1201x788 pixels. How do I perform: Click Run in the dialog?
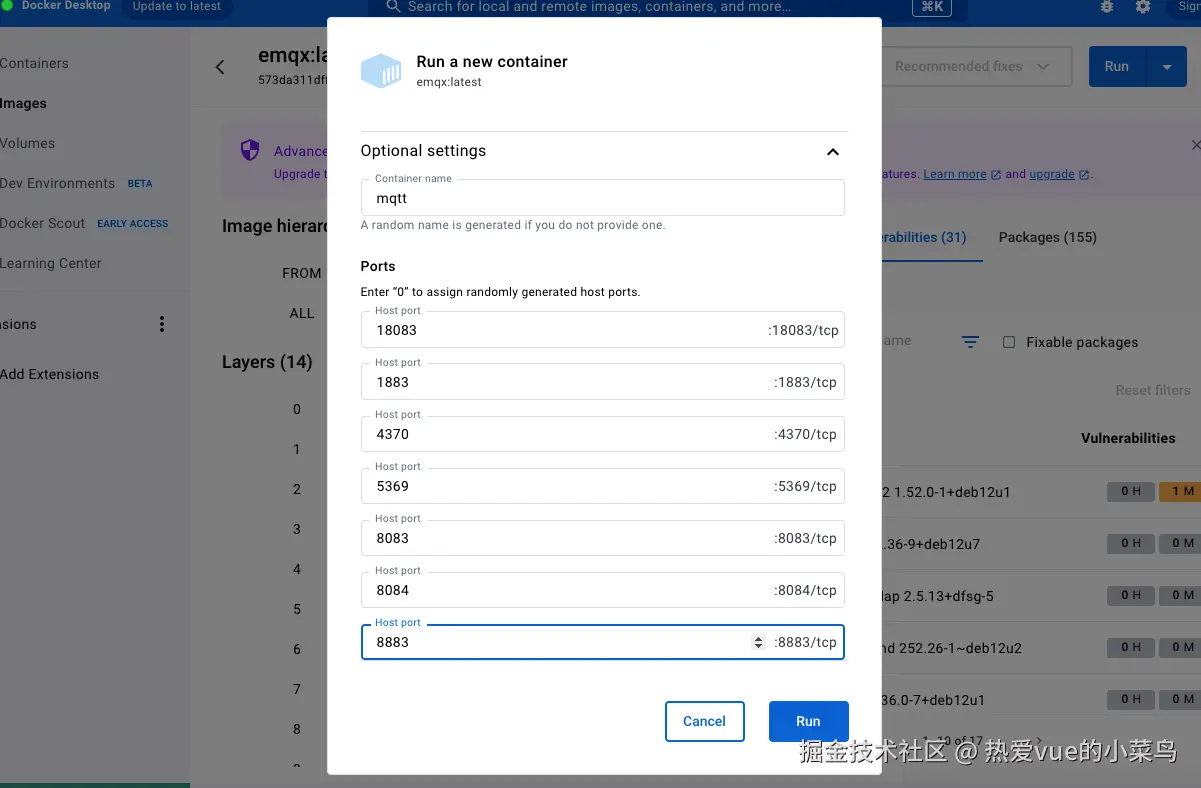tap(808, 721)
